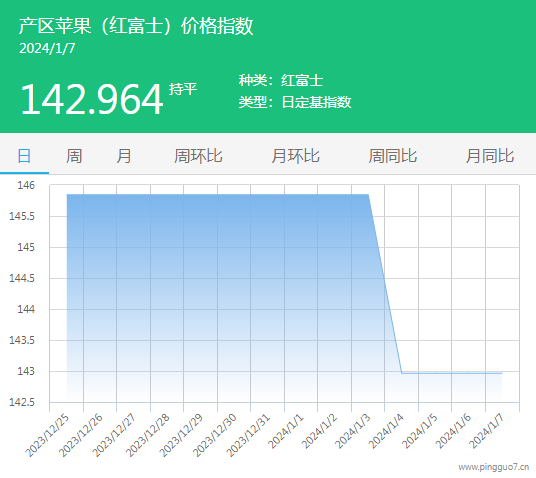Click the 2023/12/31 date label on axis

click(249, 435)
